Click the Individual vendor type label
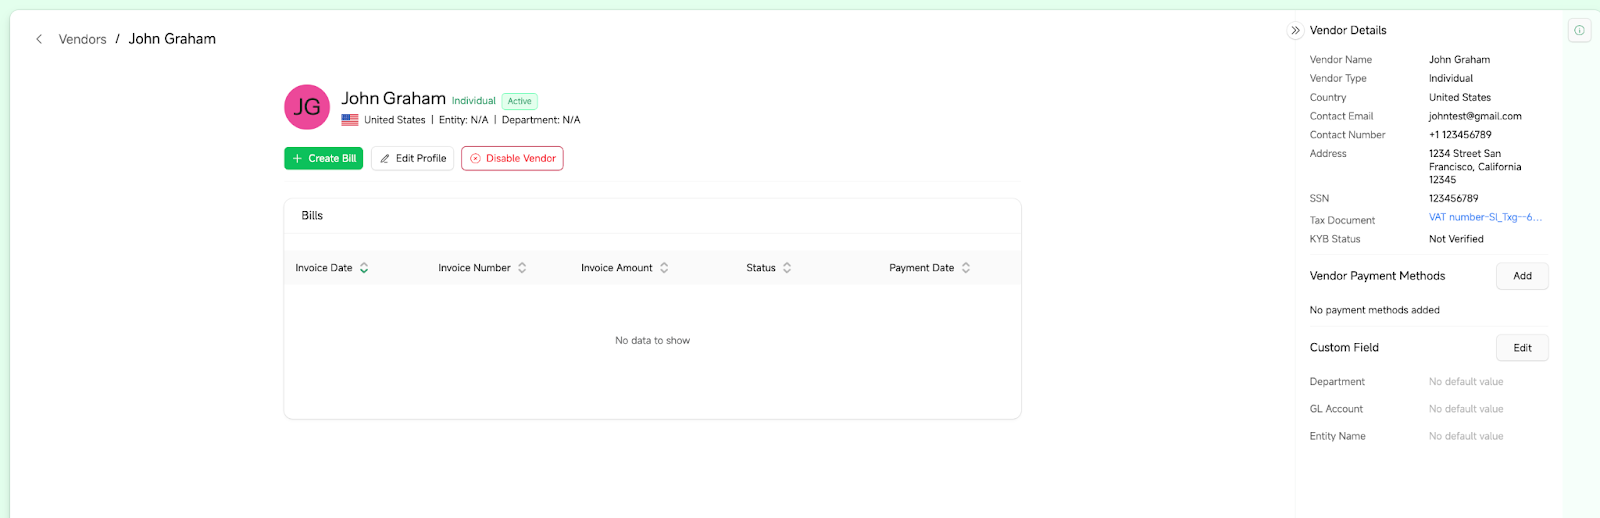The height and width of the screenshot is (518, 1600). [474, 101]
